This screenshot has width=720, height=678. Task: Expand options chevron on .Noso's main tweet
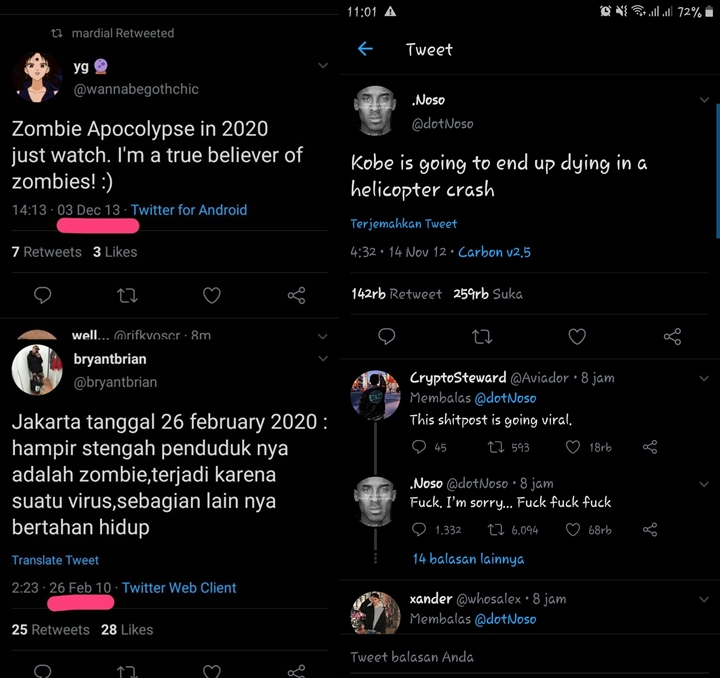click(704, 100)
